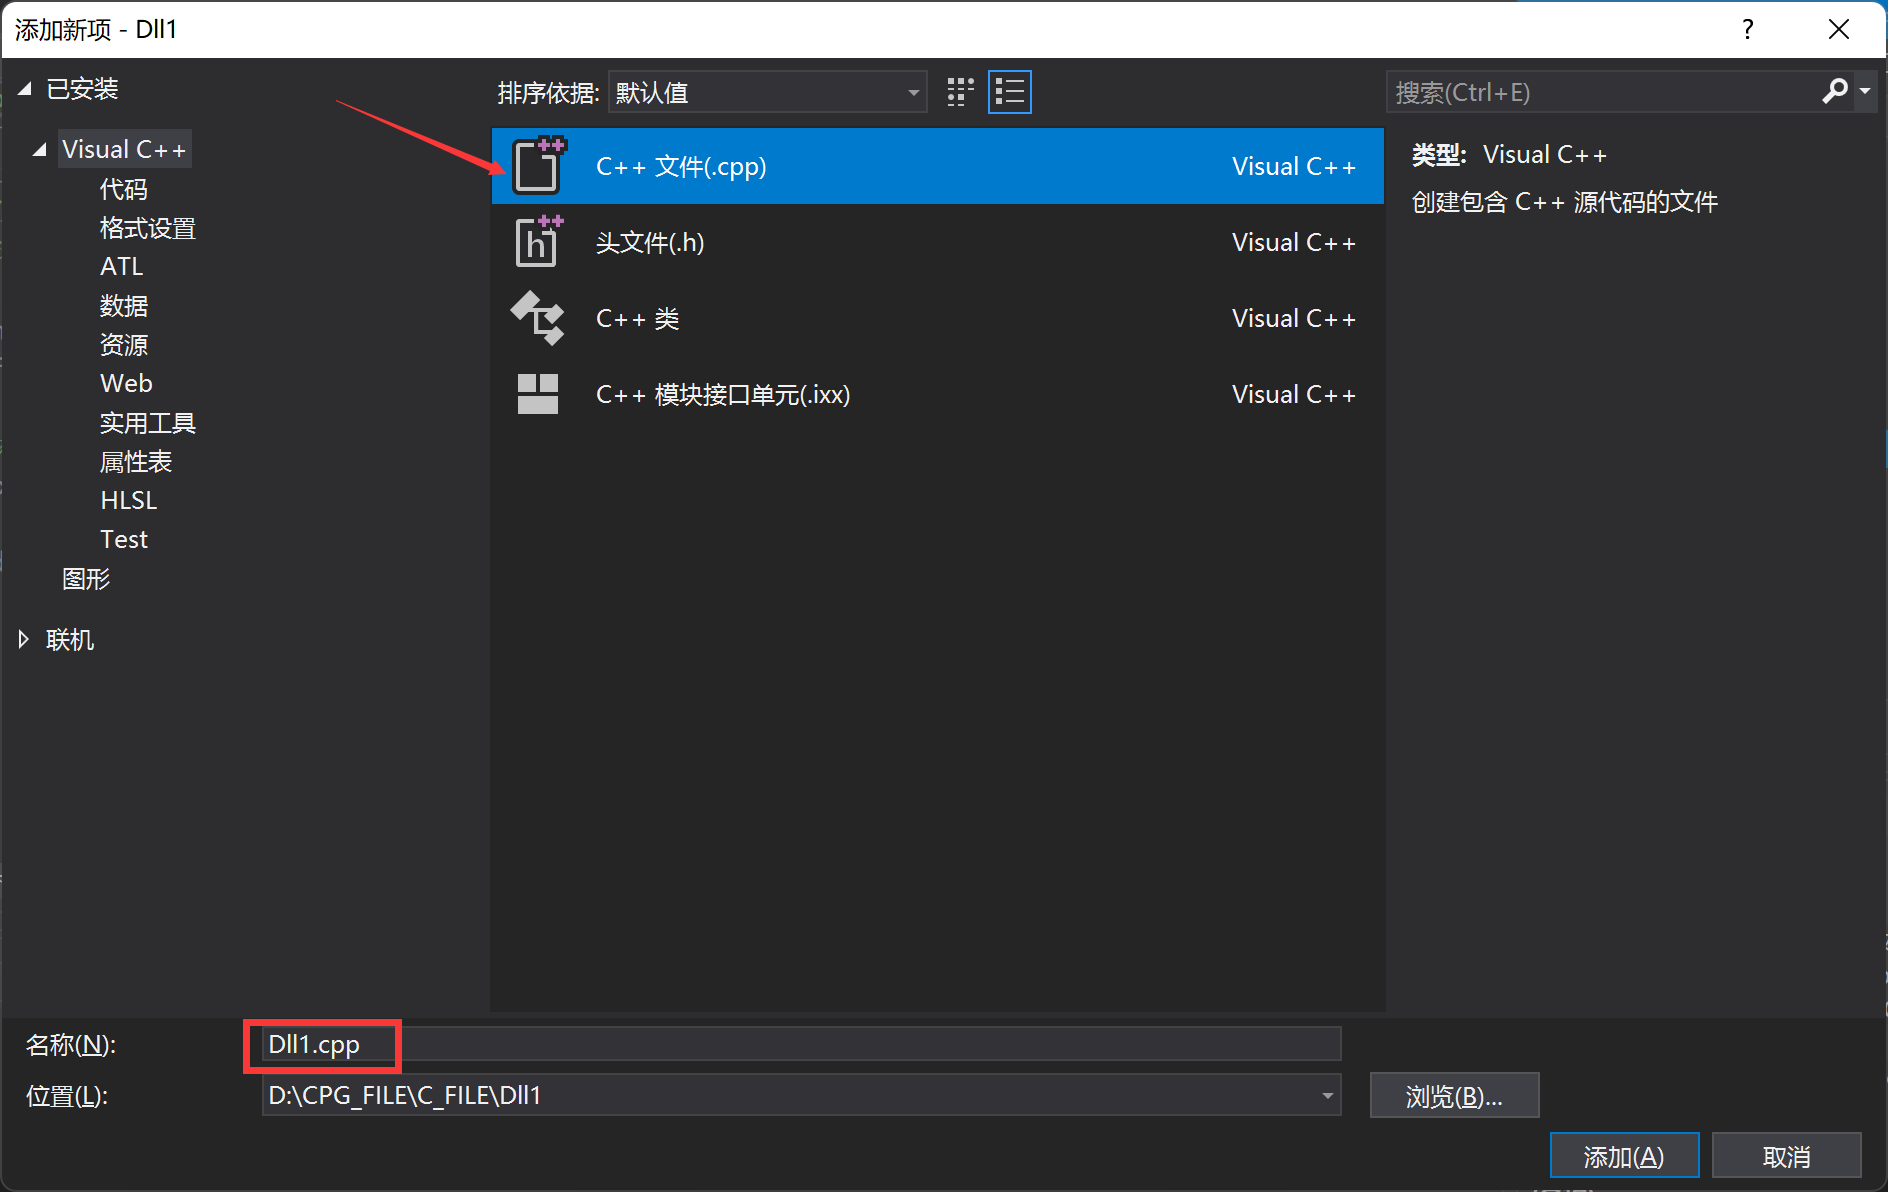Viewport: 1888px width, 1192px height.
Task: Select the Web category
Action: [126, 384]
